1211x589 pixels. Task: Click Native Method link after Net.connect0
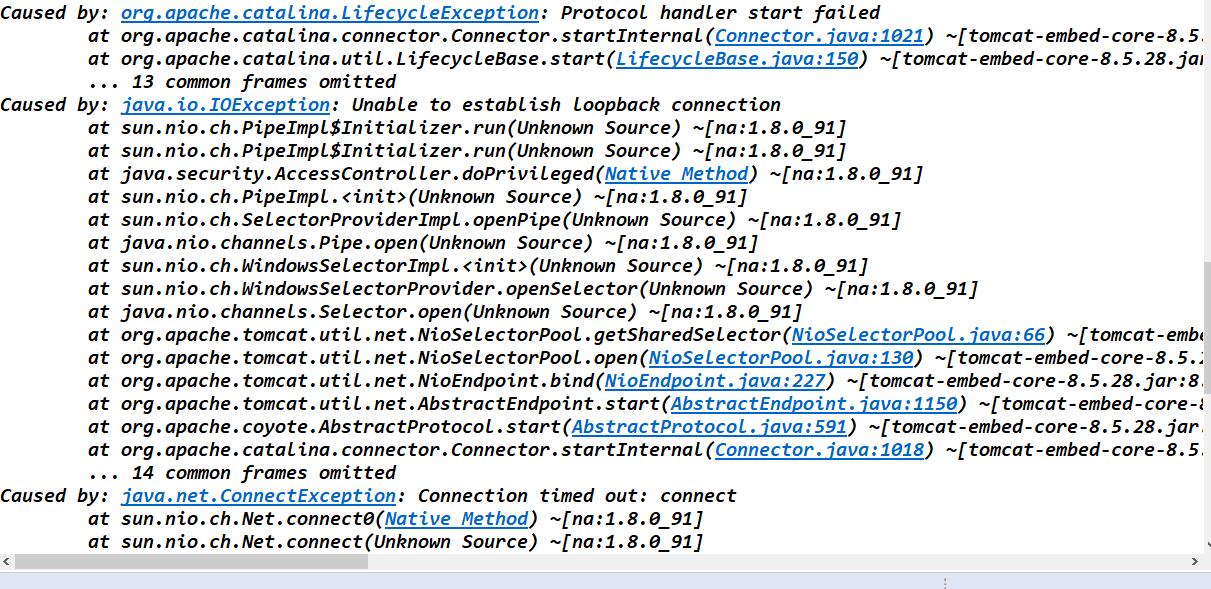tap(456, 519)
